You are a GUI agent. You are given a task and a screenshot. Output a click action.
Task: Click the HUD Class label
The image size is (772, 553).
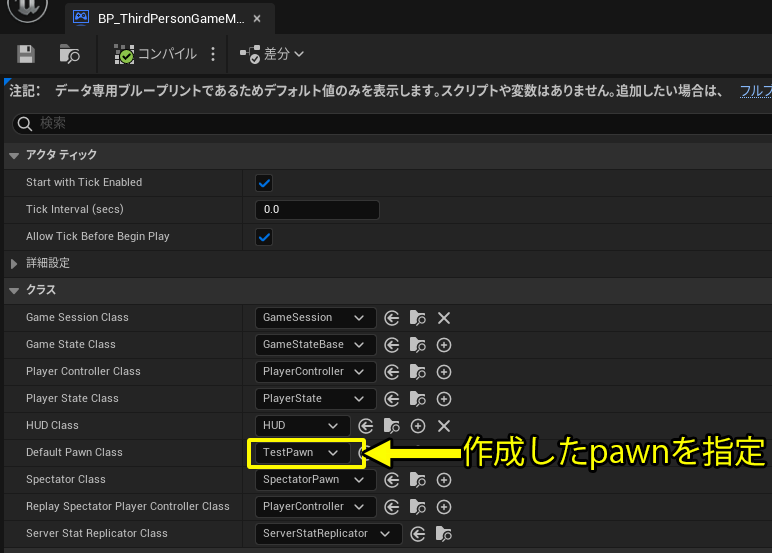[x=52, y=425]
